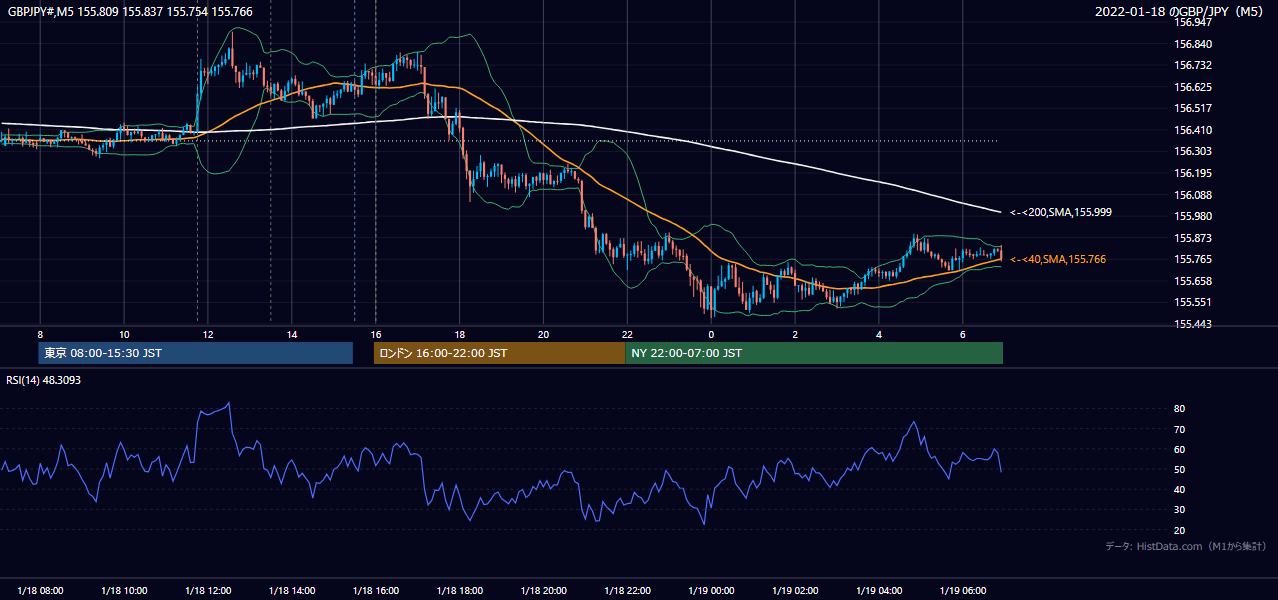Click price axis label 156.410
The height and width of the screenshot is (600, 1278).
1192,130
